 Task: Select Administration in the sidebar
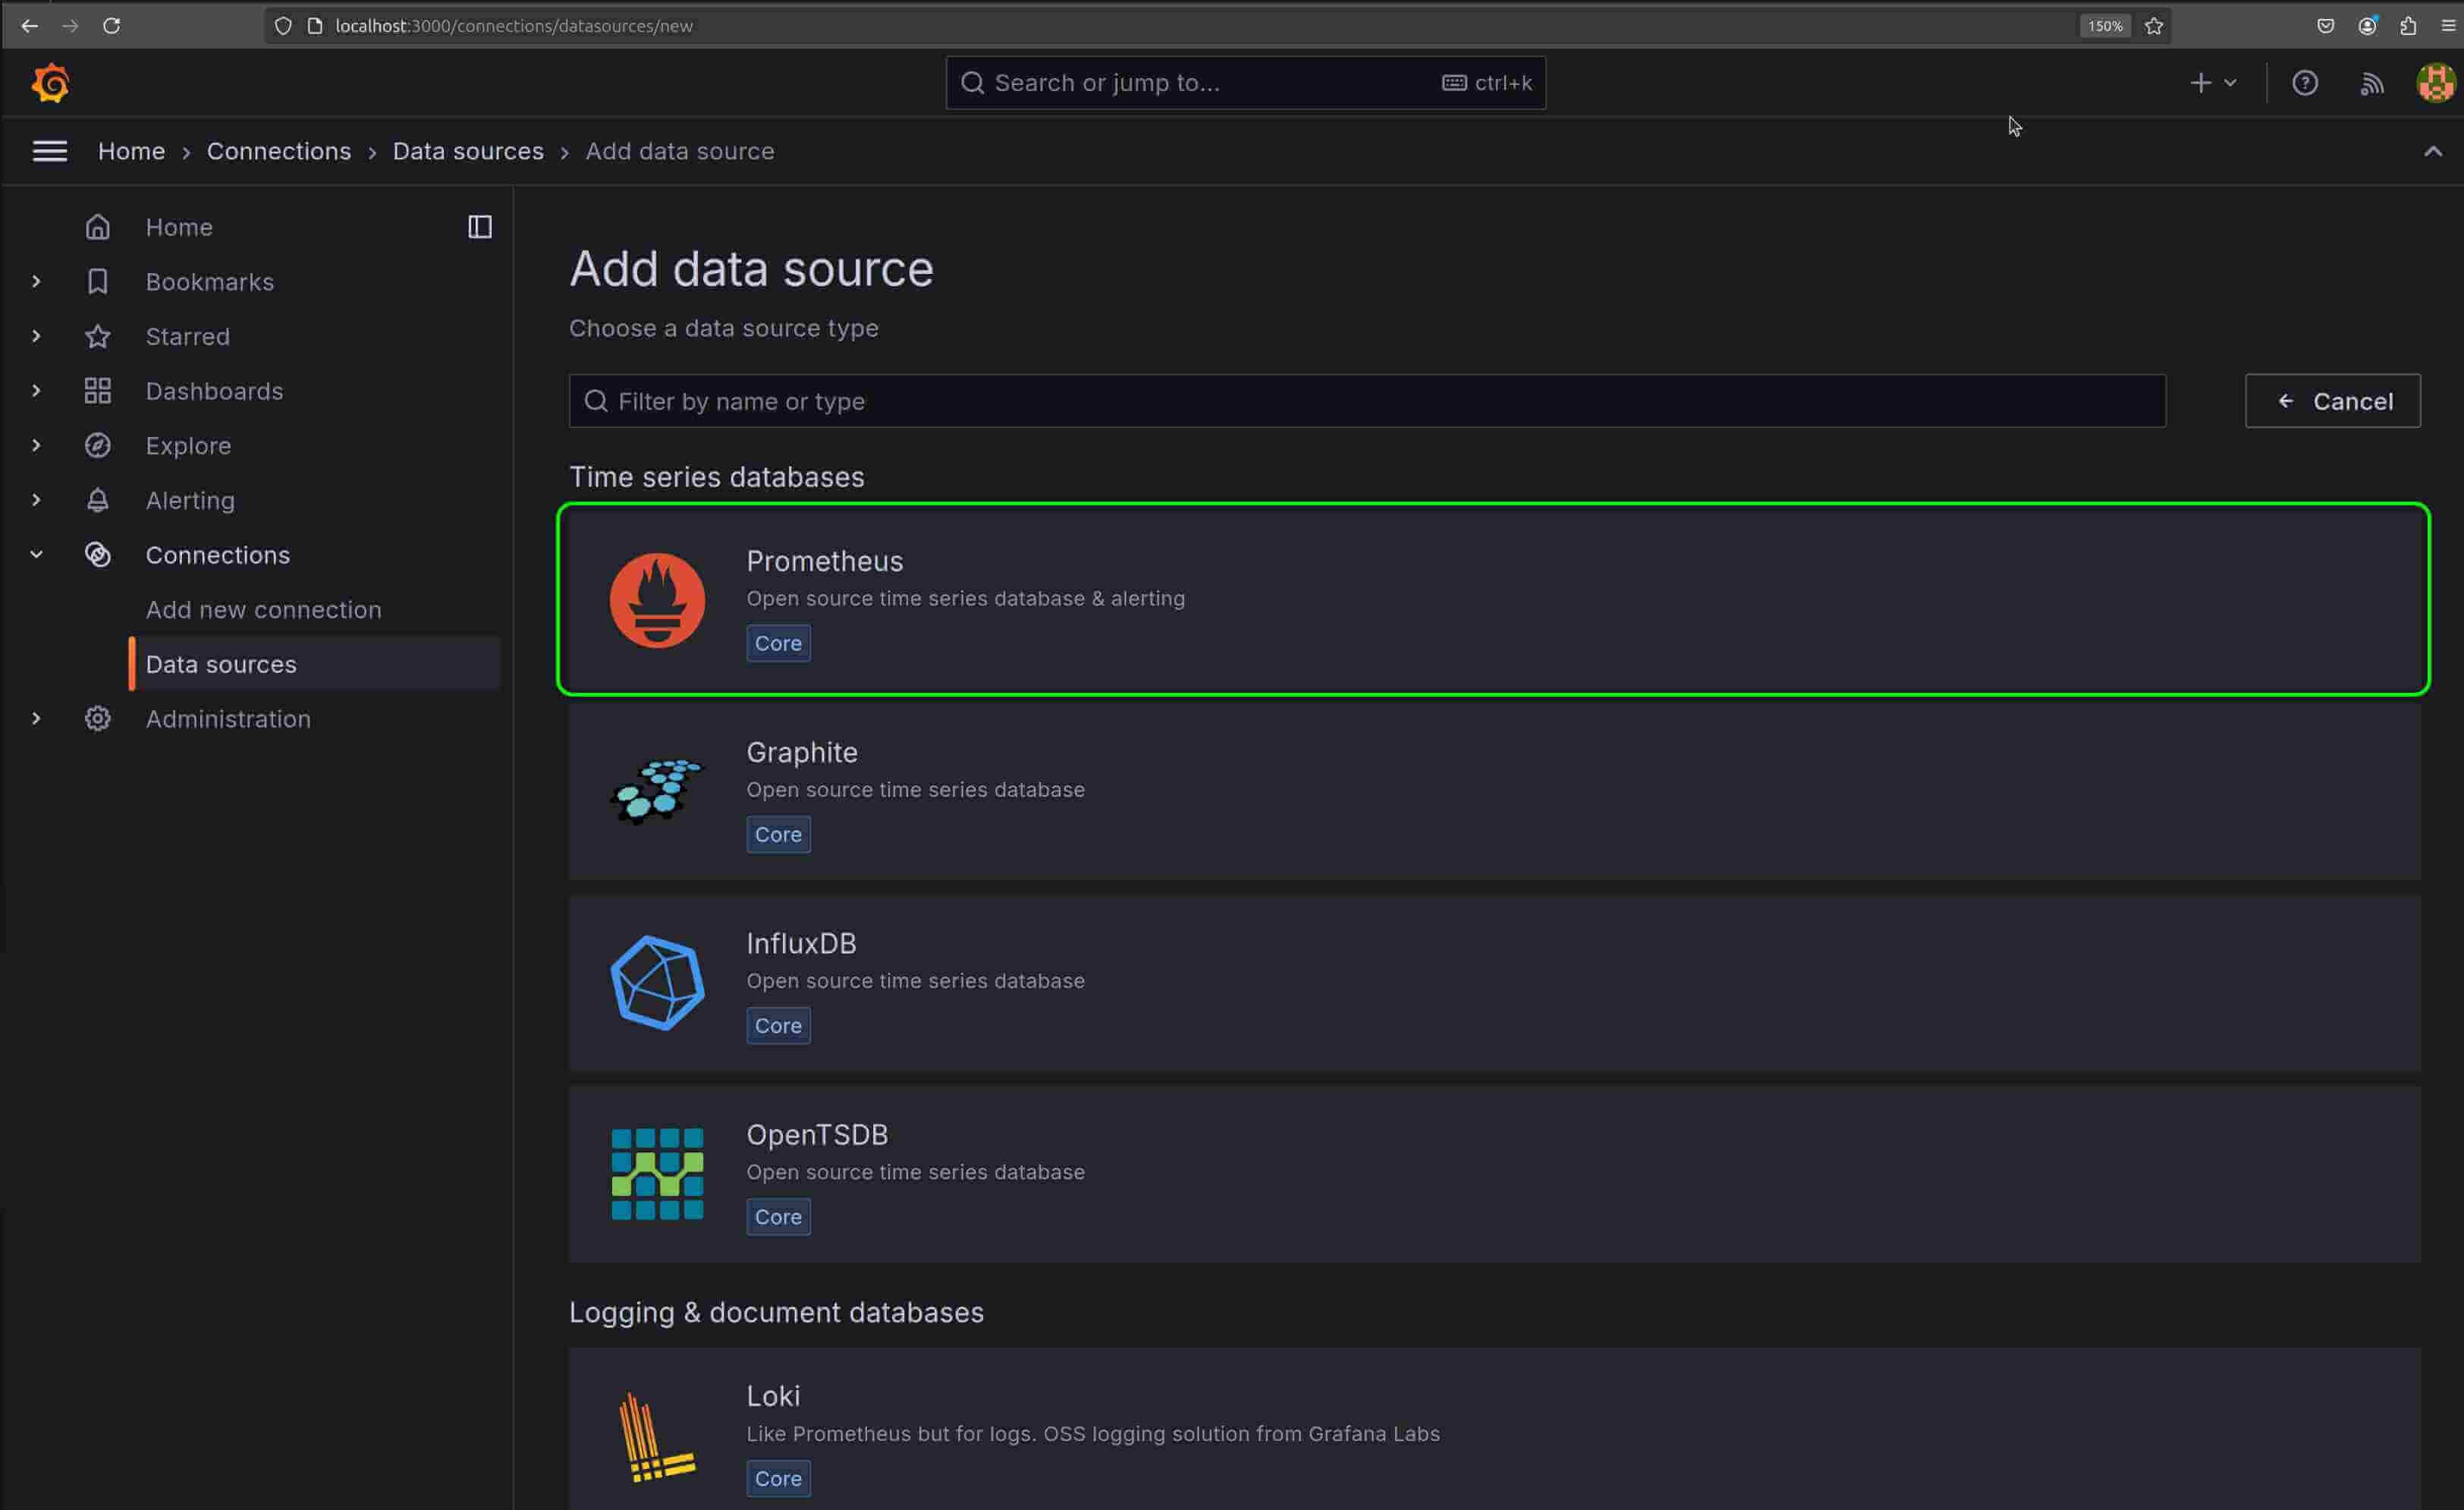228,718
